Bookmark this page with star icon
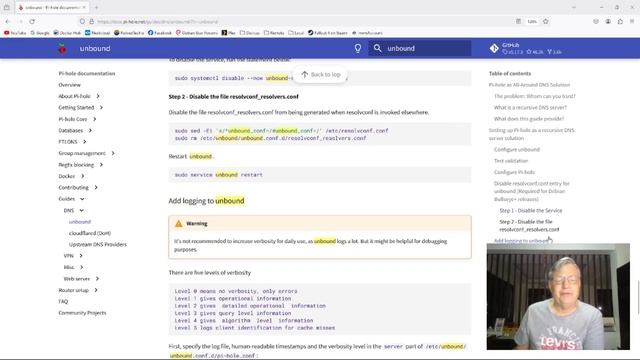 pyautogui.click(x=546, y=21)
